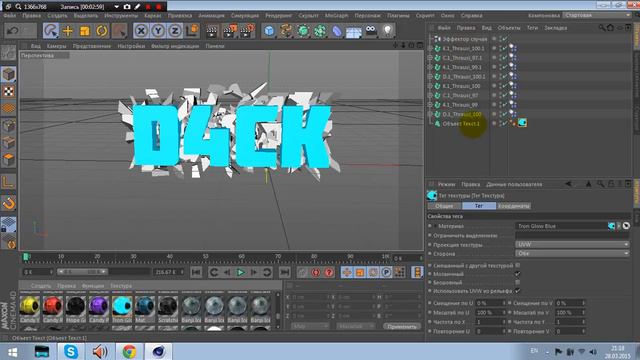Toggle 'Смешанный с другой текстурой' checkbox
Screen dimensions: 640x360
(518, 265)
